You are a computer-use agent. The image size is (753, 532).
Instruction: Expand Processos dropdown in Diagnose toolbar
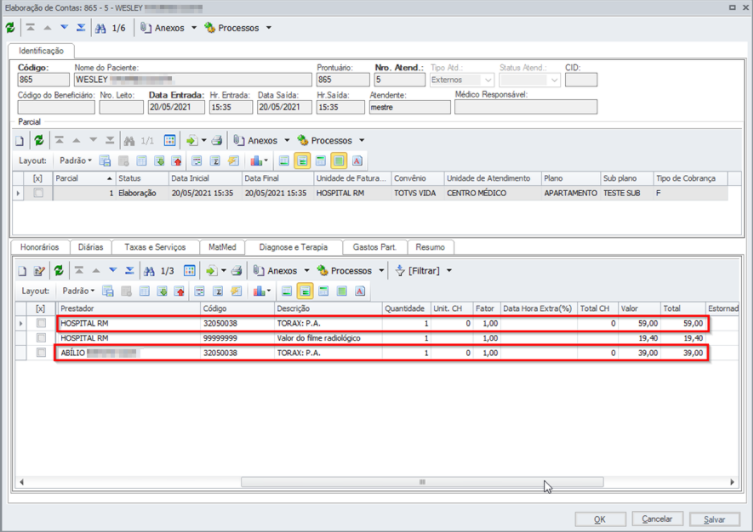[x=381, y=271]
